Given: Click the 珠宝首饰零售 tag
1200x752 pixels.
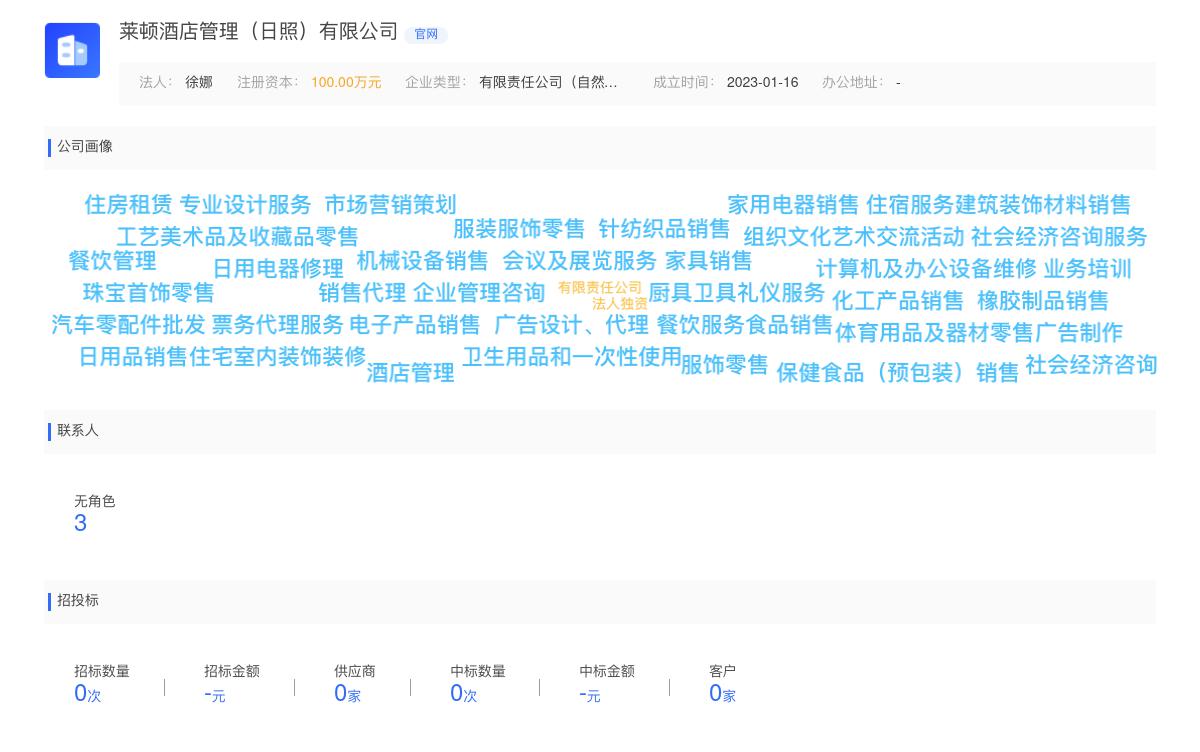Looking at the screenshot, I should coord(148,293).
